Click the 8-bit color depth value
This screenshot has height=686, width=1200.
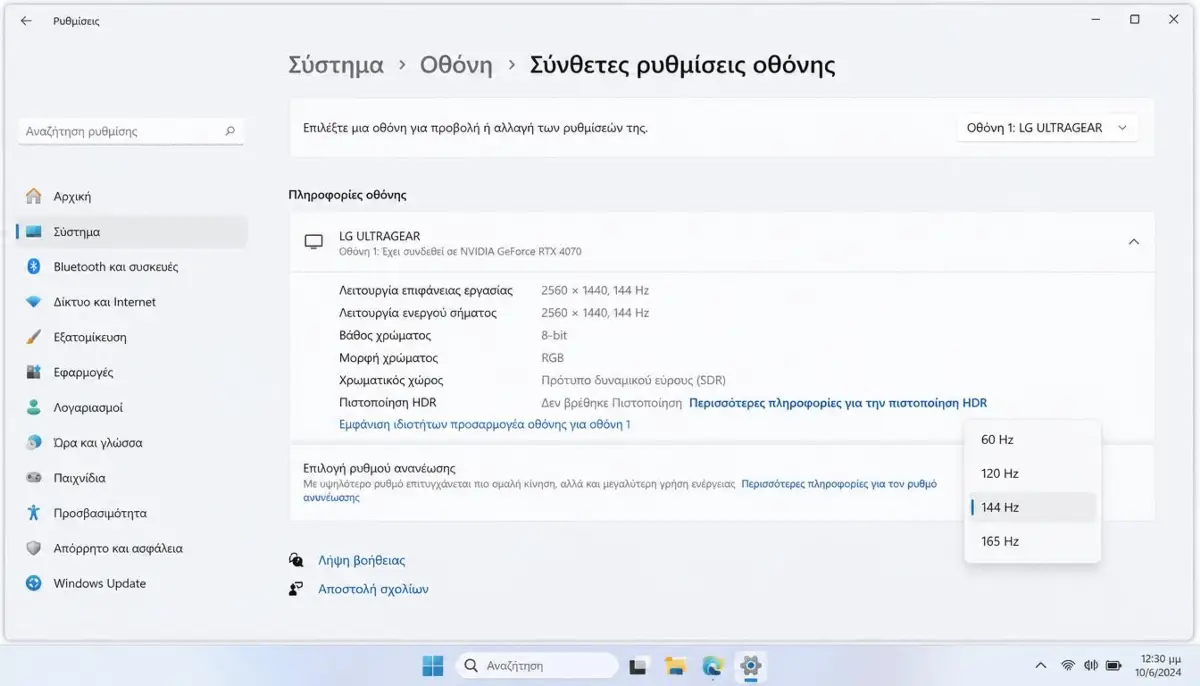pos(554,335)
